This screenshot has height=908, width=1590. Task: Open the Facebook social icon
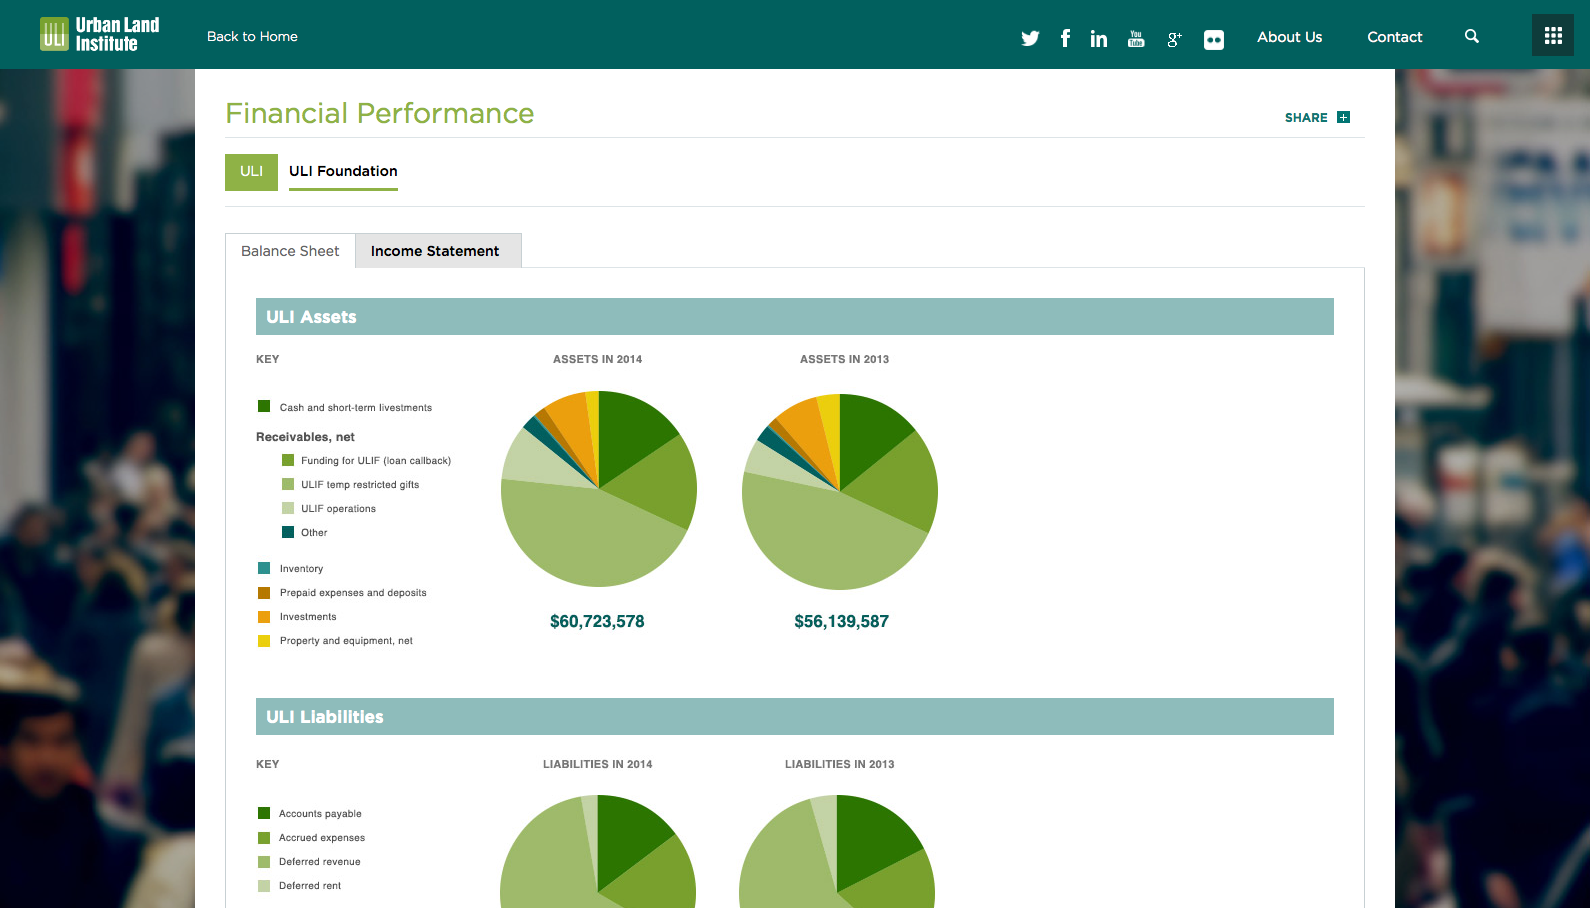point(1065,37)
